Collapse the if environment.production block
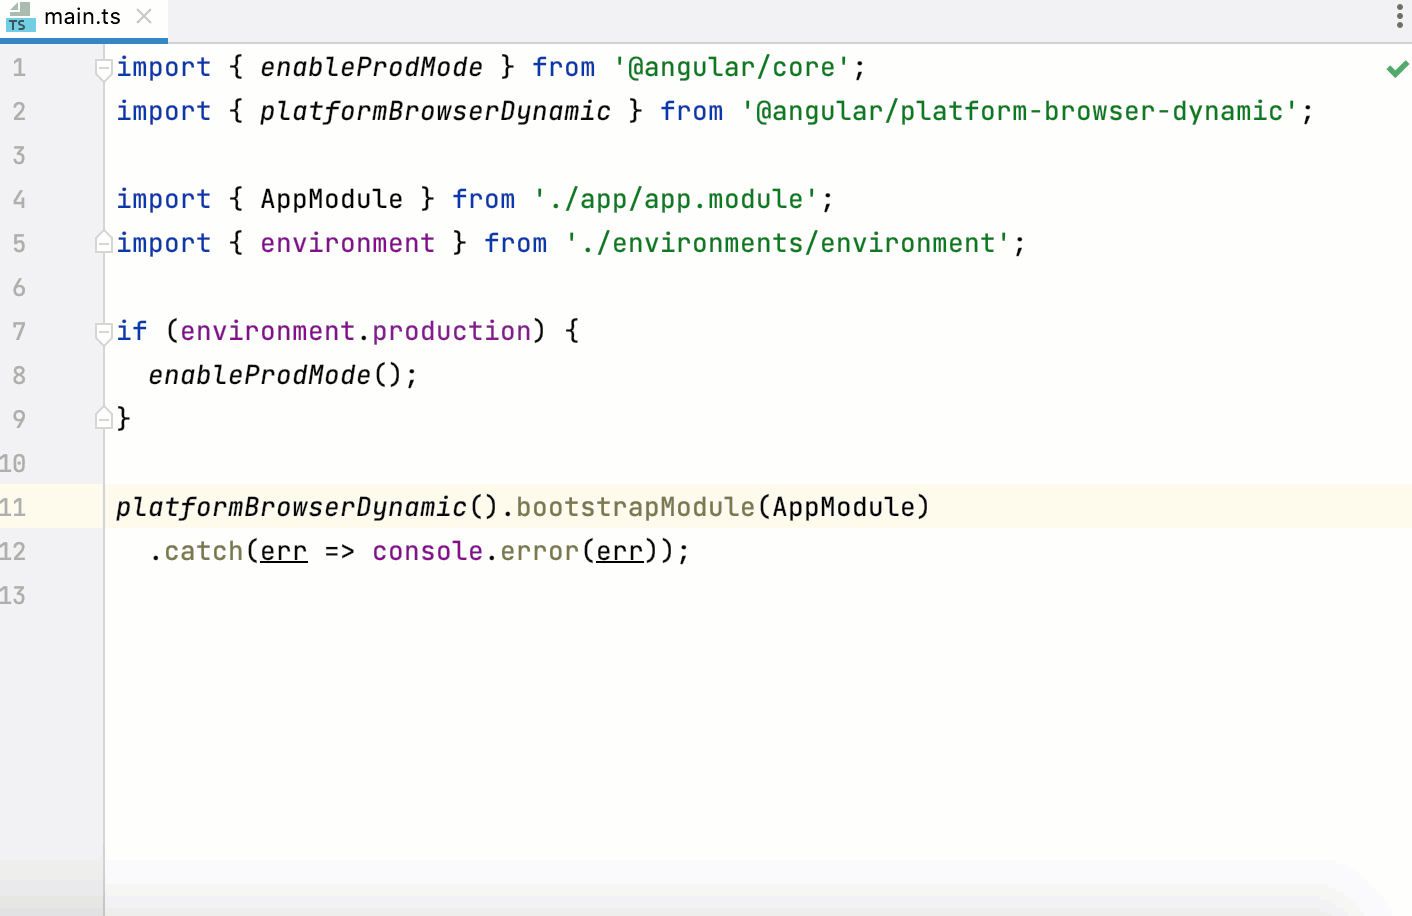This screenshot has width=1412, height=916. 103,331
